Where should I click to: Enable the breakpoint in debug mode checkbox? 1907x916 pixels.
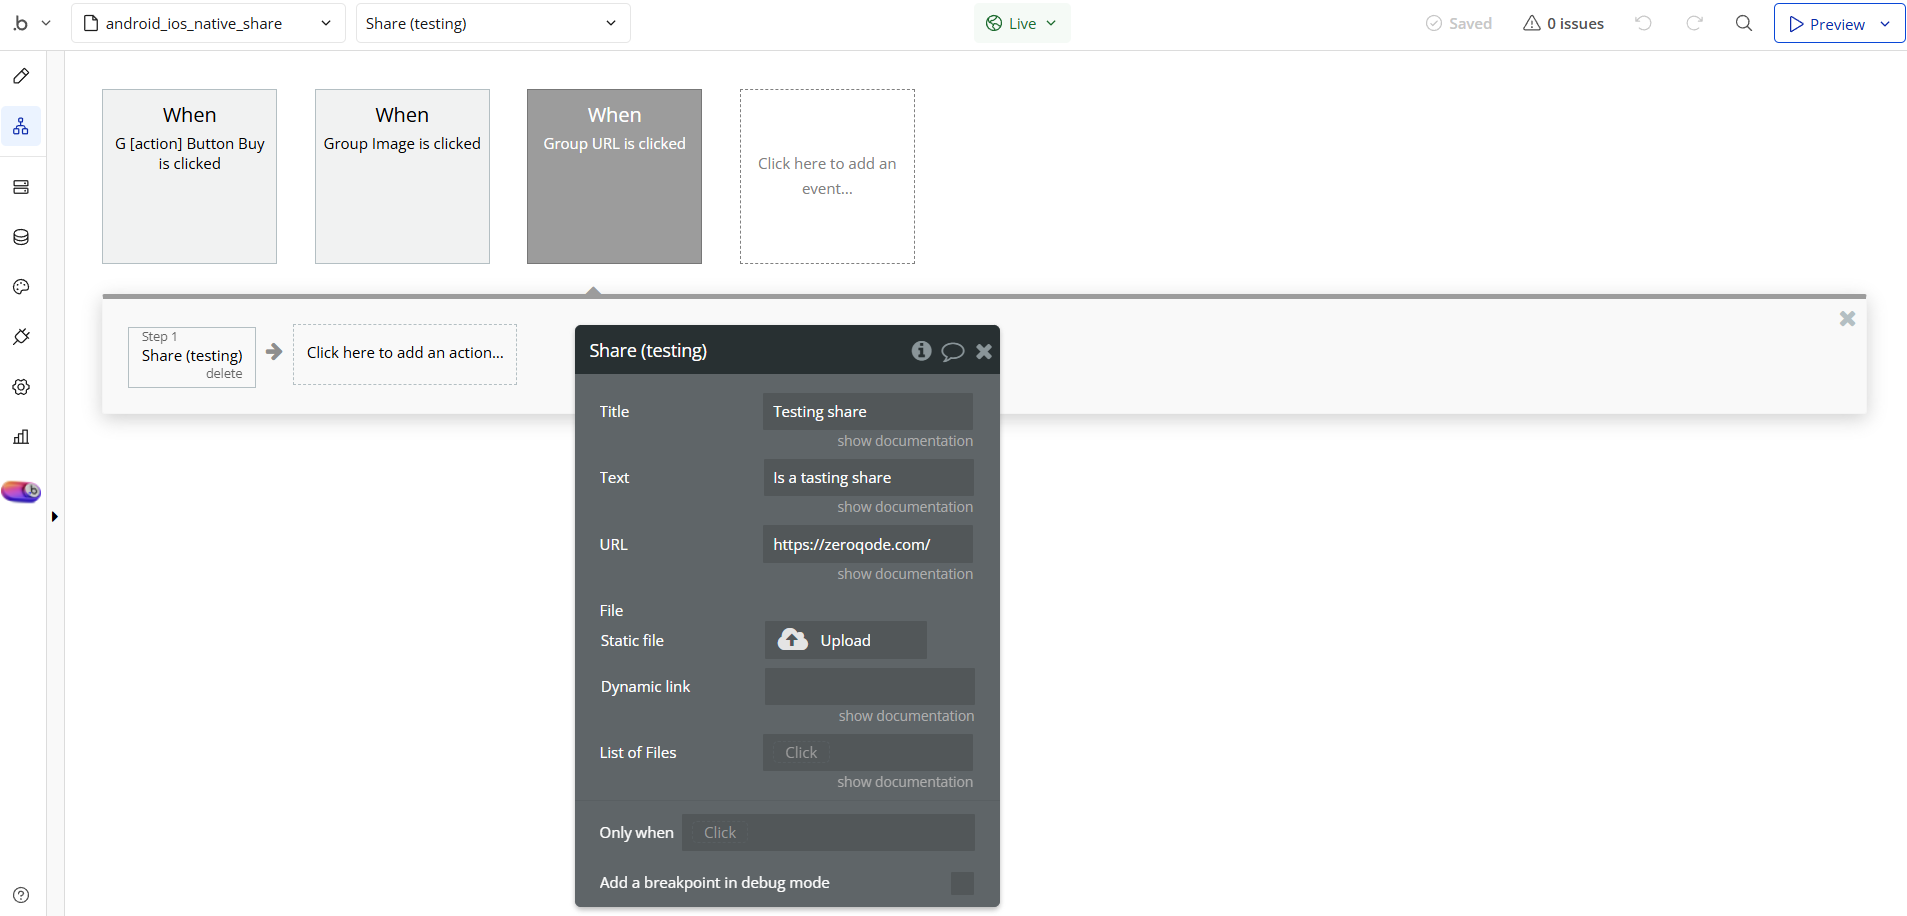tap(961, 883)
